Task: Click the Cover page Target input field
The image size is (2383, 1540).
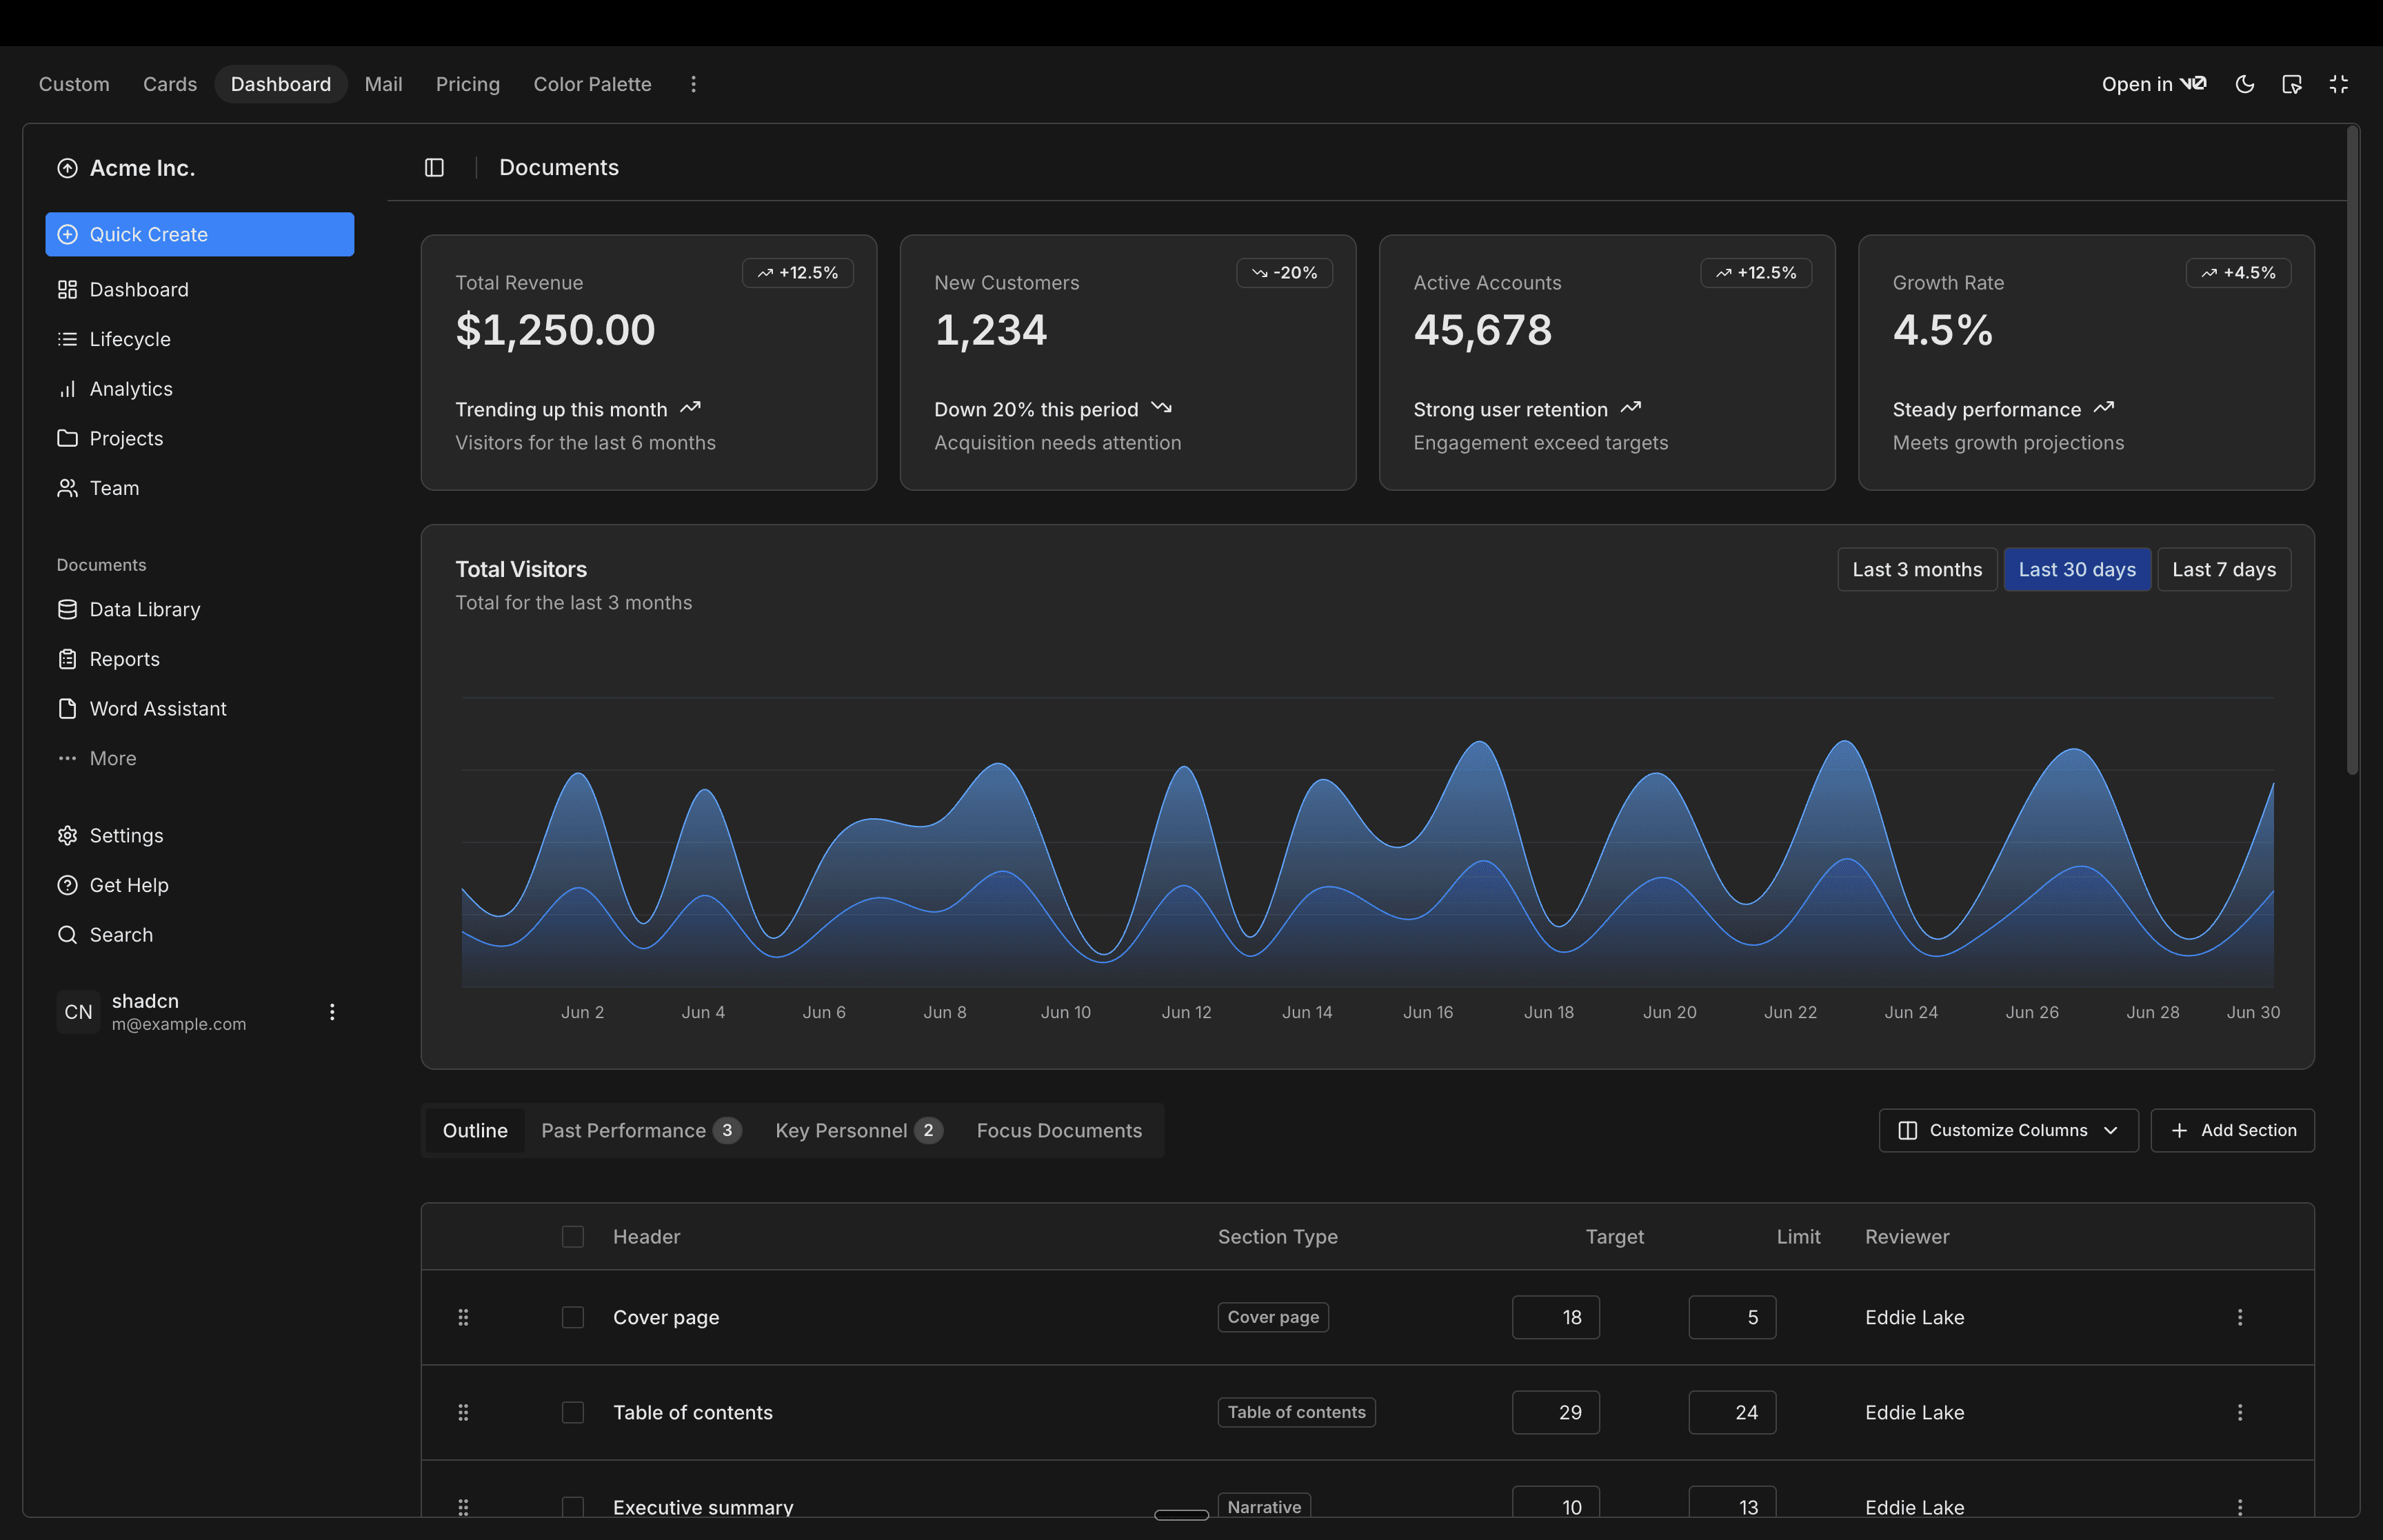Action: click(x=1555, y=1317)
